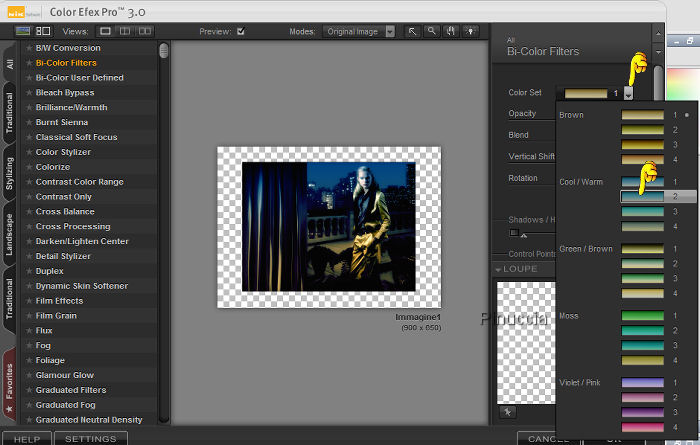Star the Bi-Color Filters favorite
Image resolution: width=700 pixels, height=445 pixels.
(27, 63)
